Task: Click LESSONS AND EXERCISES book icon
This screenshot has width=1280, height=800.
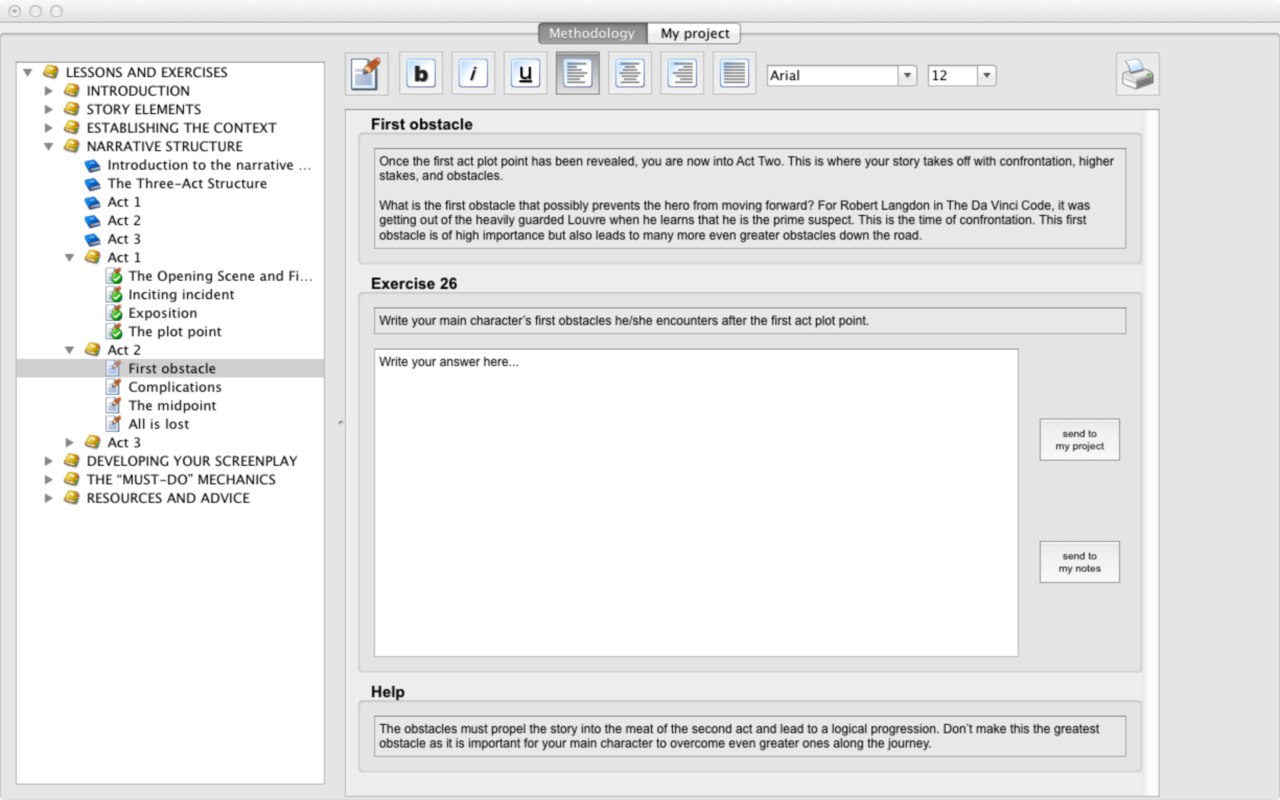Action: 50,72
